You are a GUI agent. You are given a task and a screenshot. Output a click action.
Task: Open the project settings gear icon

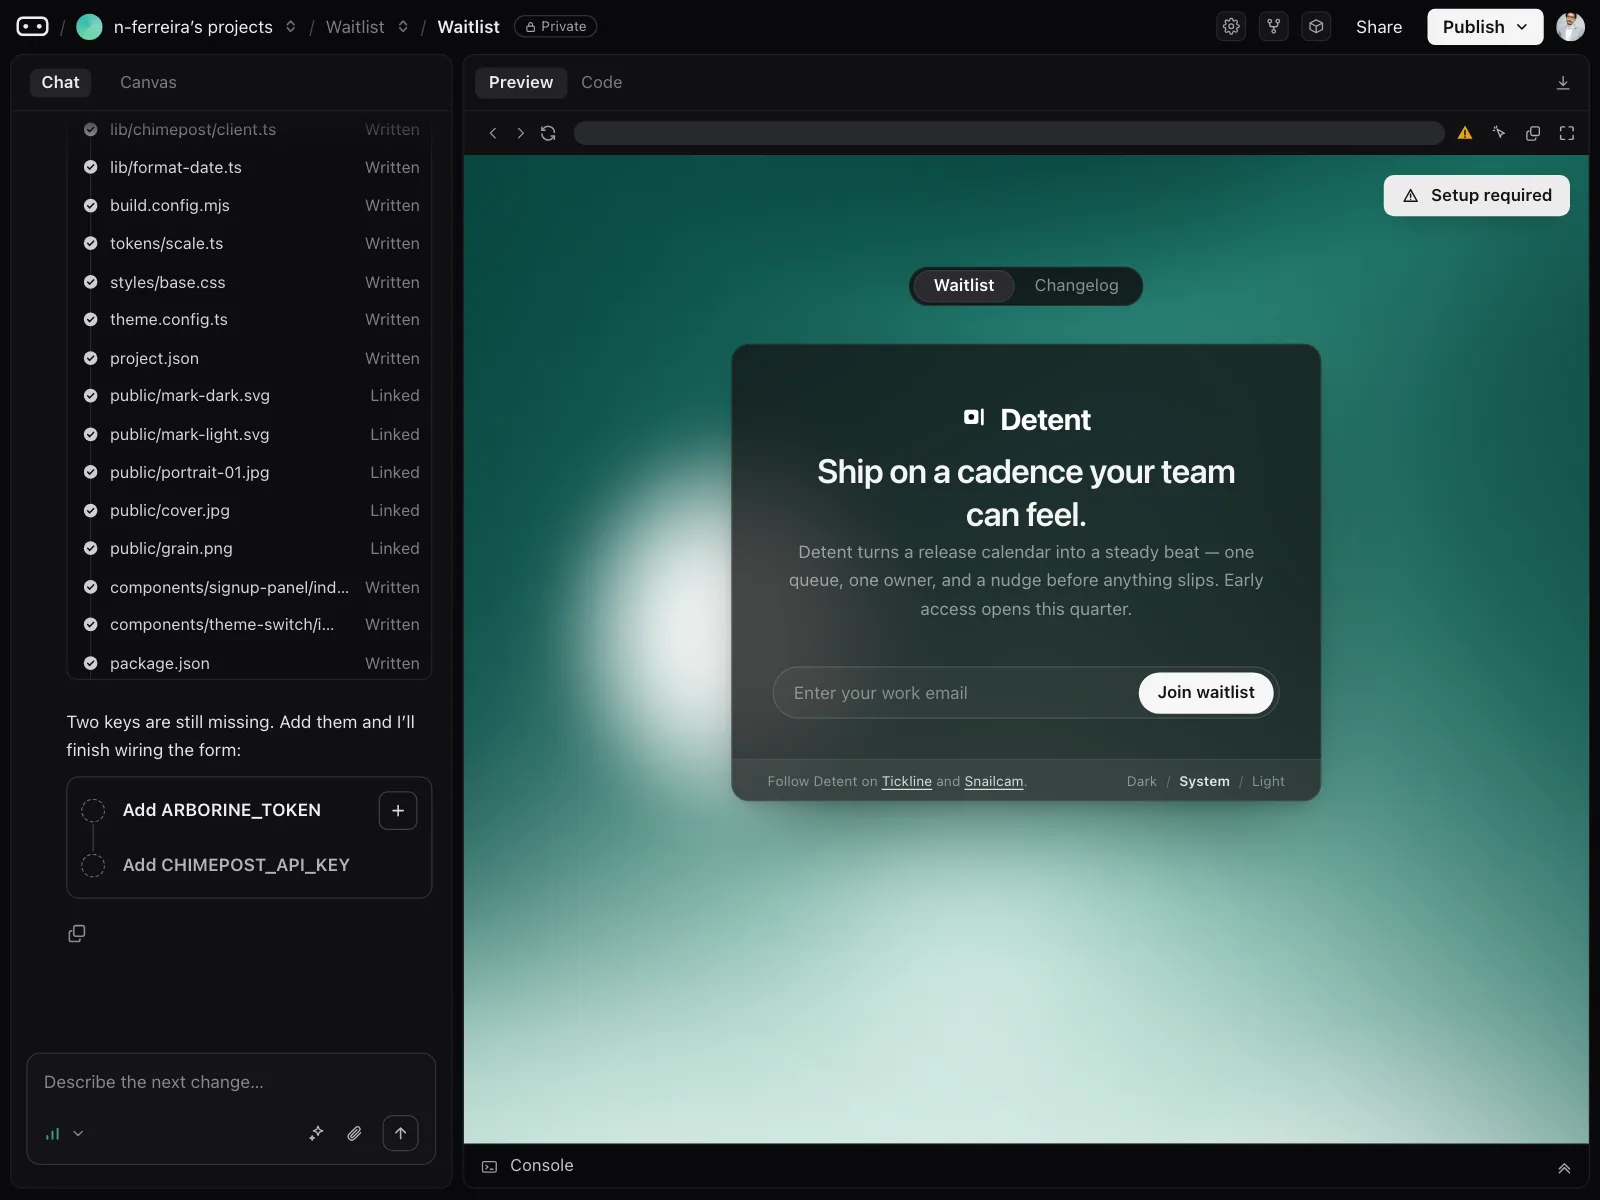(x=1231, y=27)
